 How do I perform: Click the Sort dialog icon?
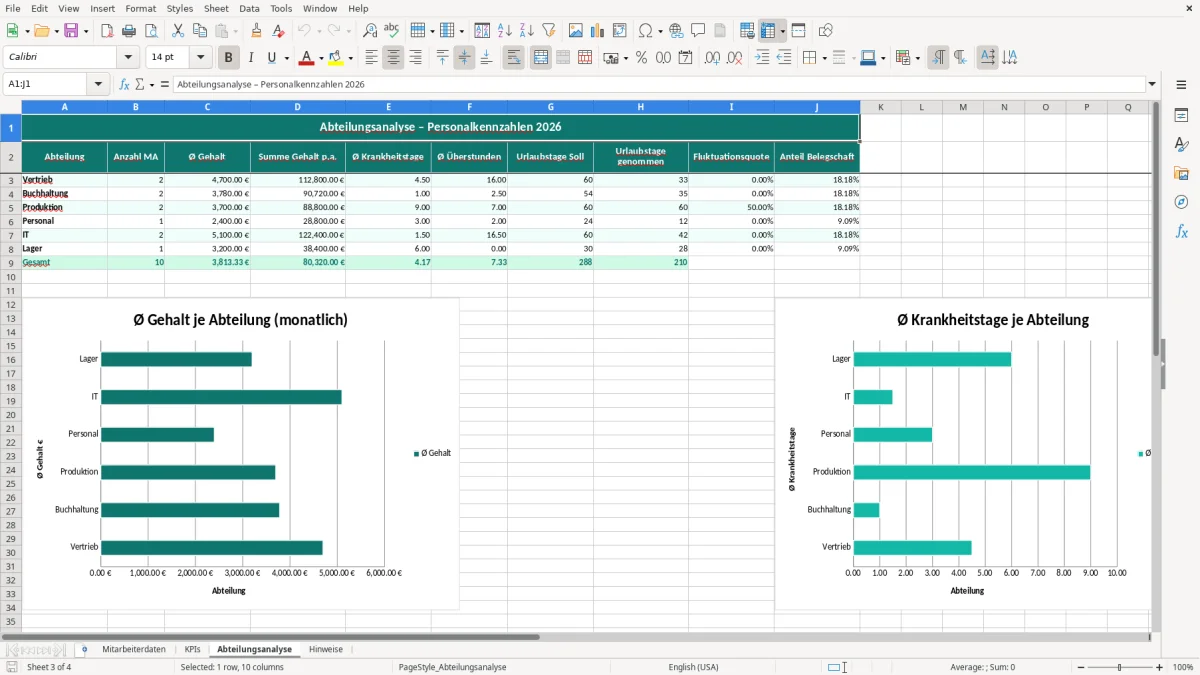pyautogui.click(x=482, y=31)
